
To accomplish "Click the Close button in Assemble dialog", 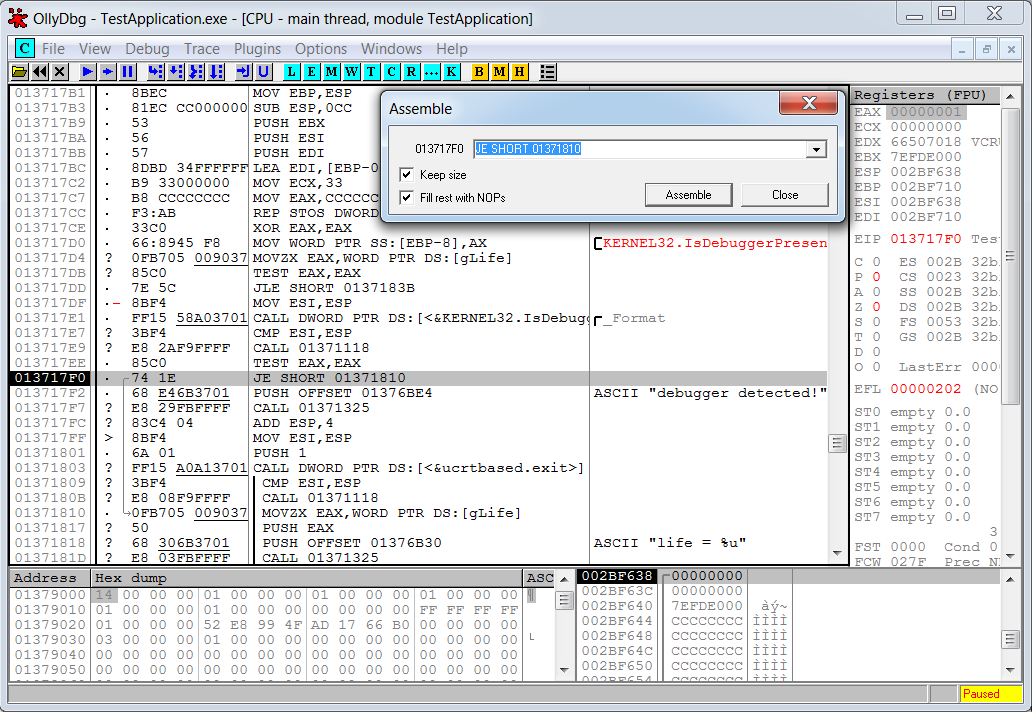I will 785,195.
